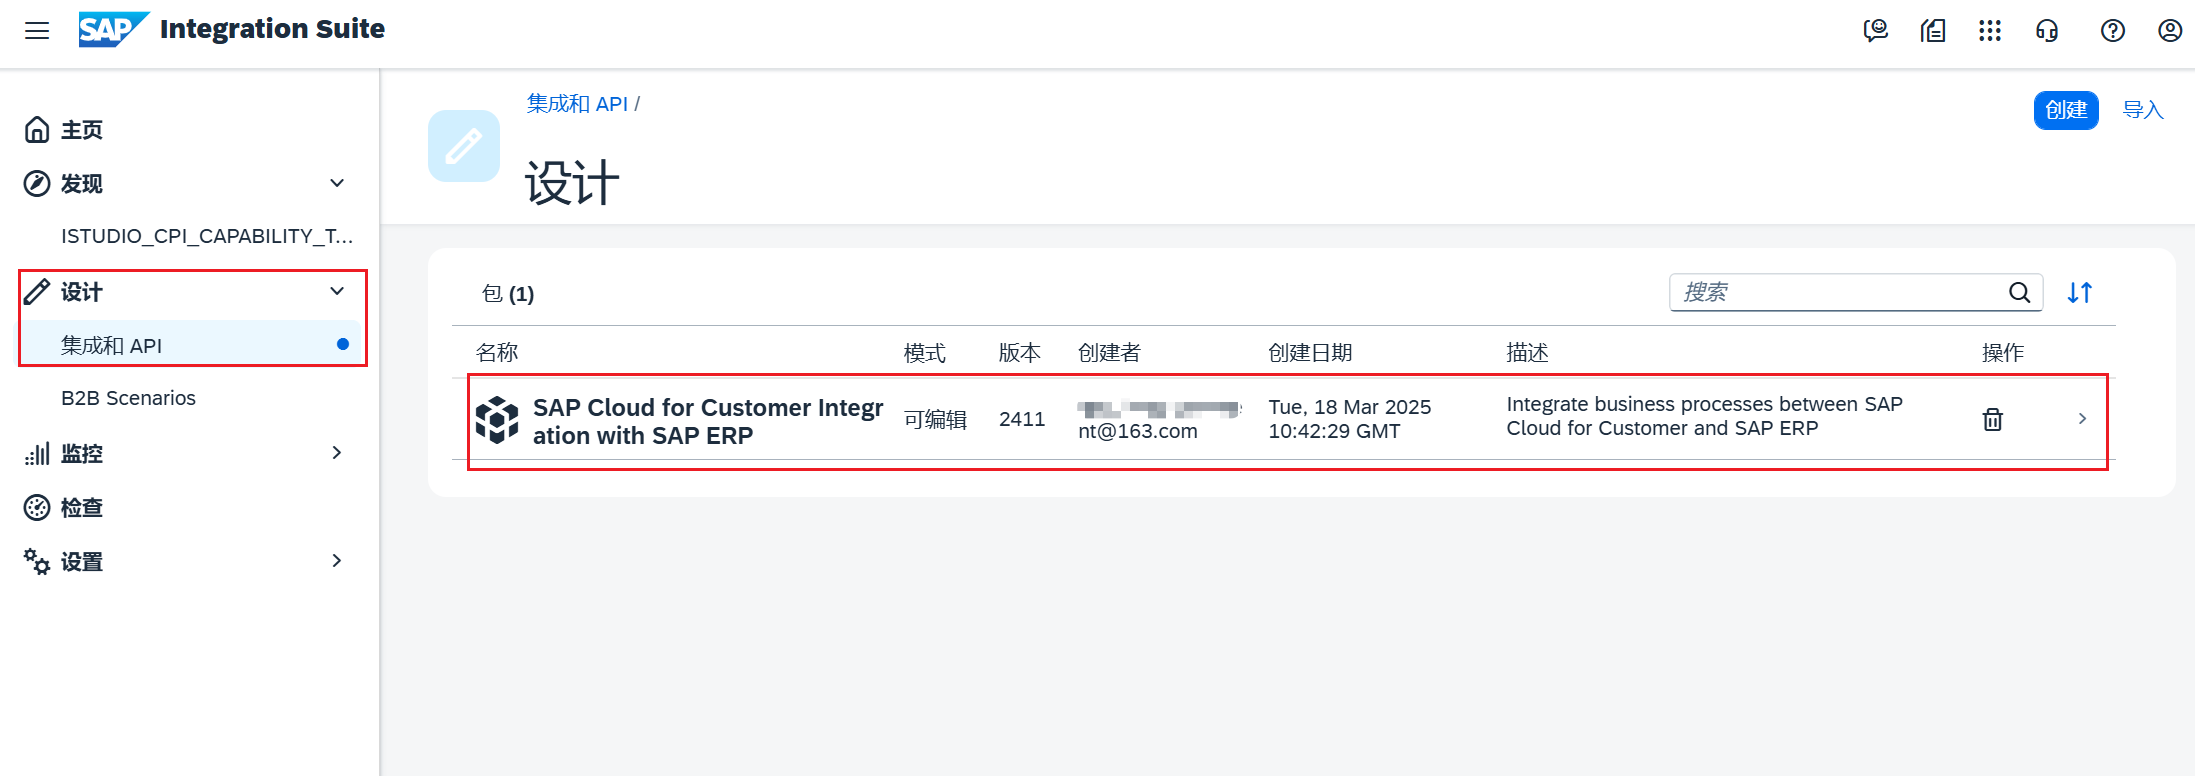The width and height of the screenshot is (2195, 776).
Task: Open the help question mark icon
Action: tap(2113, 31)
